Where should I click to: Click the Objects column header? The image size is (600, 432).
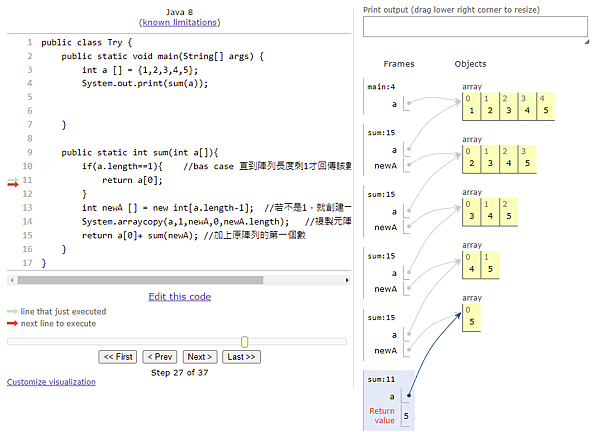click(470, 64)
